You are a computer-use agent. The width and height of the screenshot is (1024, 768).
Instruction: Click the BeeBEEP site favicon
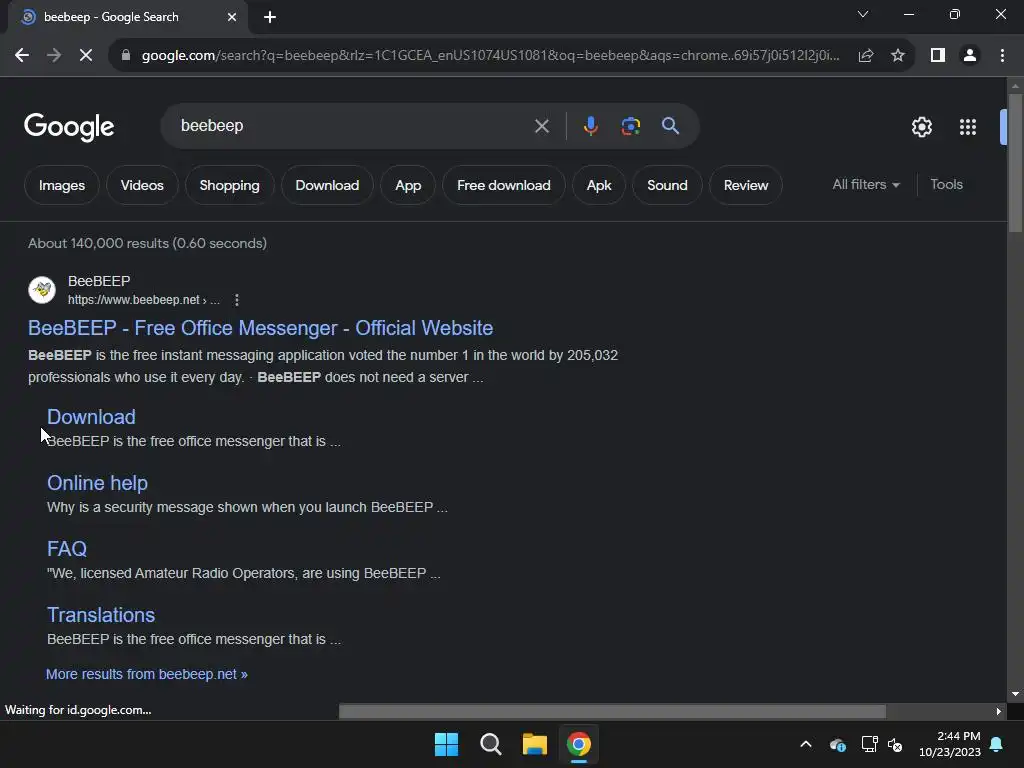[42, 289]
